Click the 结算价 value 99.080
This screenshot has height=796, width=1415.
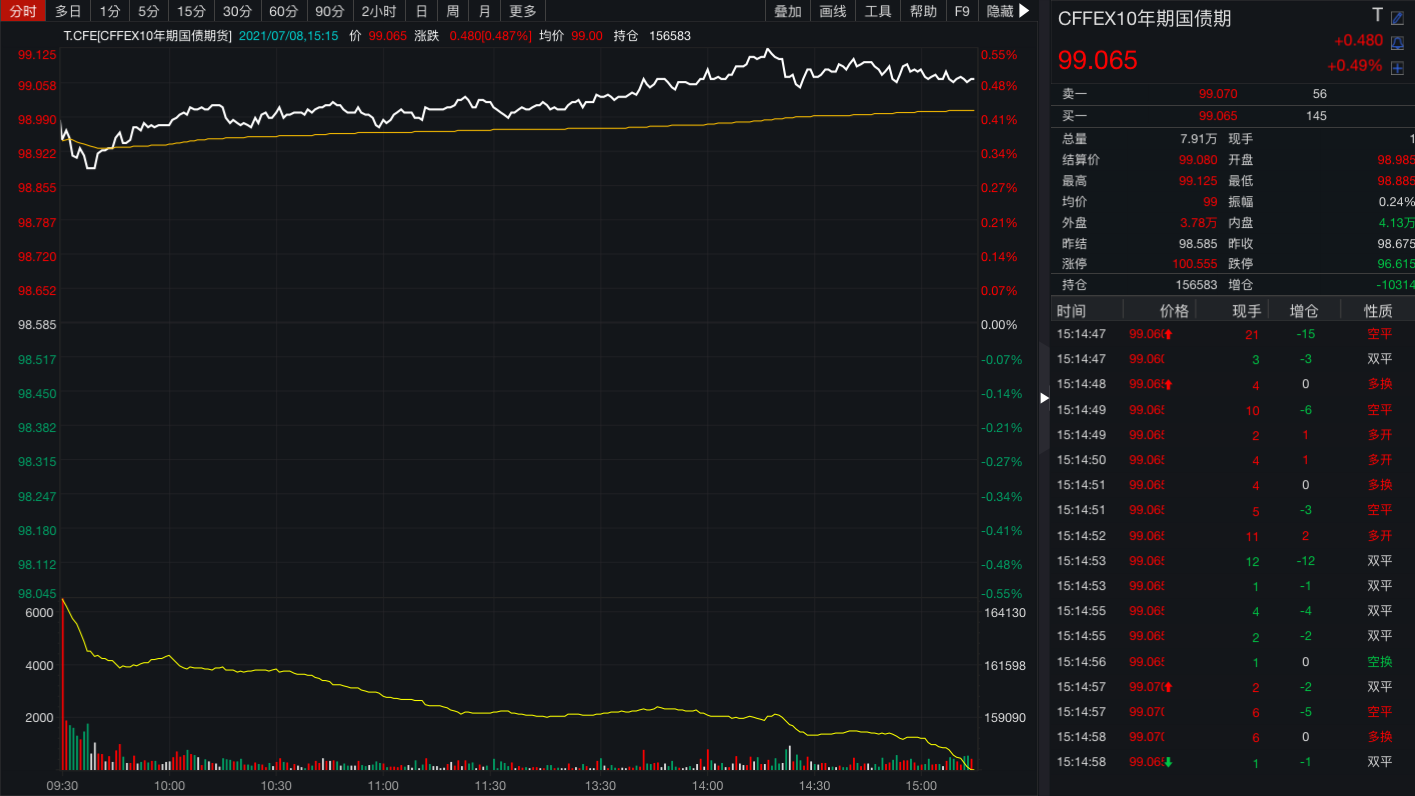coord(1198,160)
